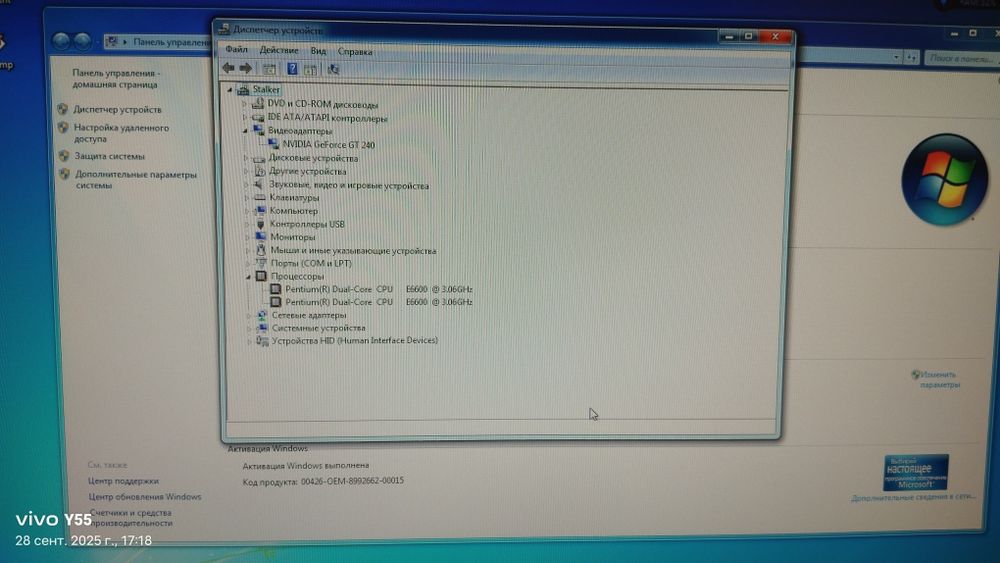Open Центр поддержки link
Viewport: 1000px width, 563px height.
tap(124, 481)
